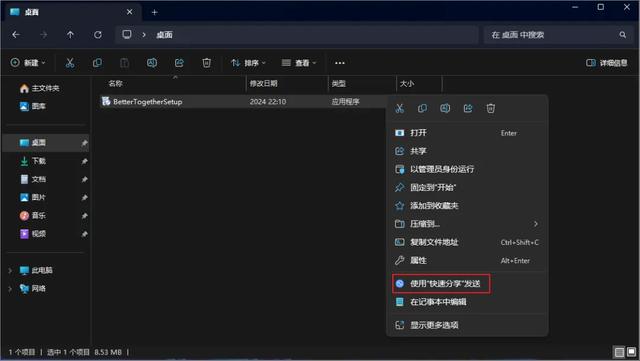Click the Delete trash icon in the toolbar
640x361 pixels.
pyautogui.click(x=207, y=63)
